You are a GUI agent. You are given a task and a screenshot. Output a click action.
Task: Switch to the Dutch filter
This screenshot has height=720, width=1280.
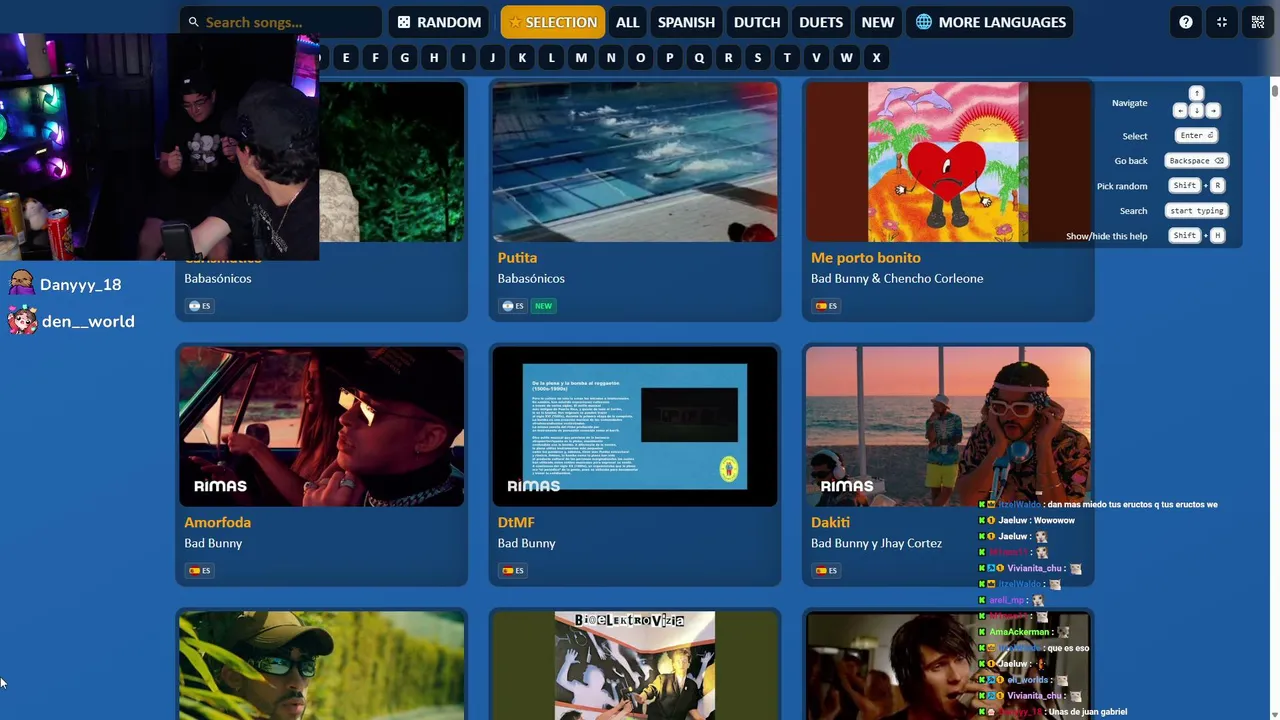(757, 22)
